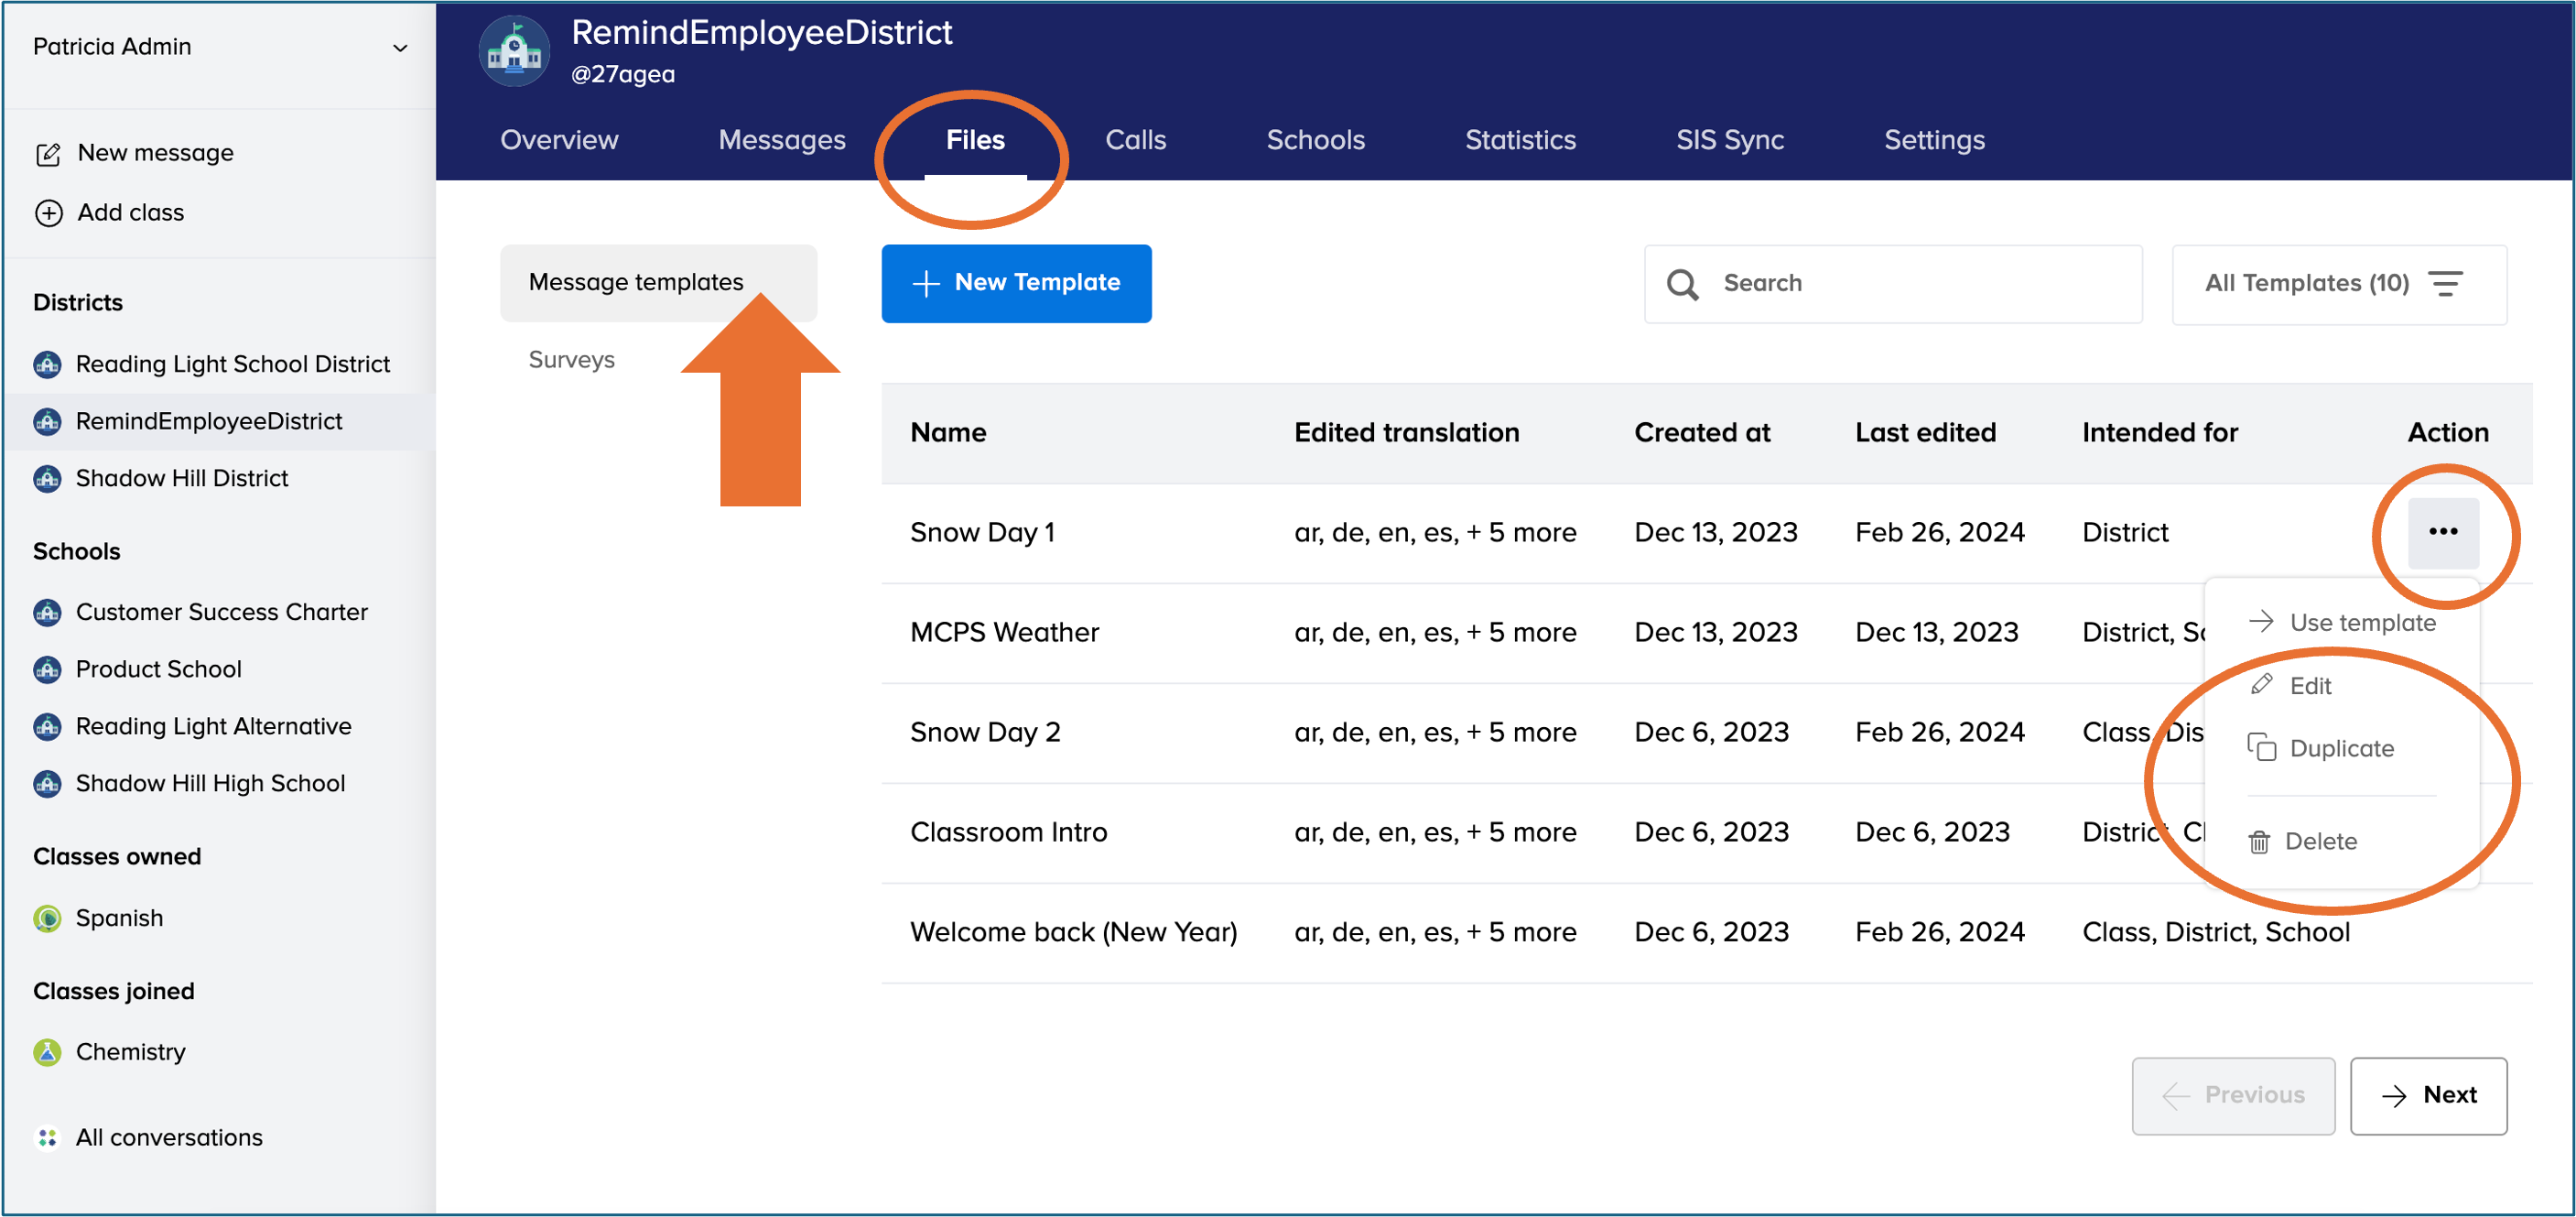Screen dimensions: 2576x1217
Task: Click the New Template button
Action: coord(1015,283)
